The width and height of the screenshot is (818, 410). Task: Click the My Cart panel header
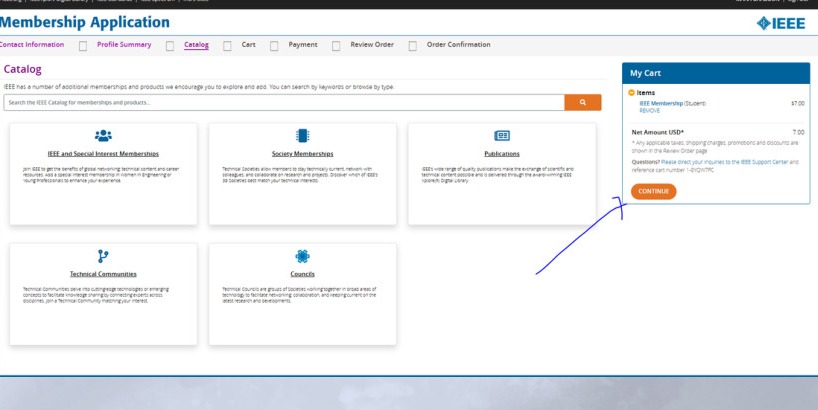pyautogui.click(x=716, y=74)
